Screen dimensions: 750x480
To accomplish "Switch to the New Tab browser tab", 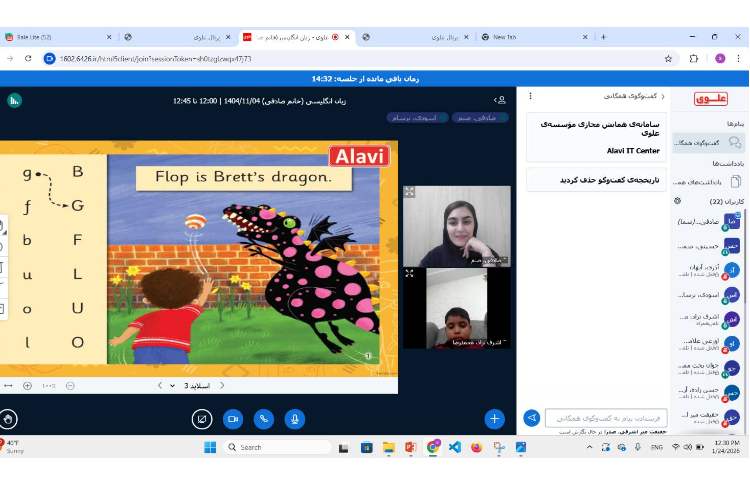I will click(x=533, y=37).
